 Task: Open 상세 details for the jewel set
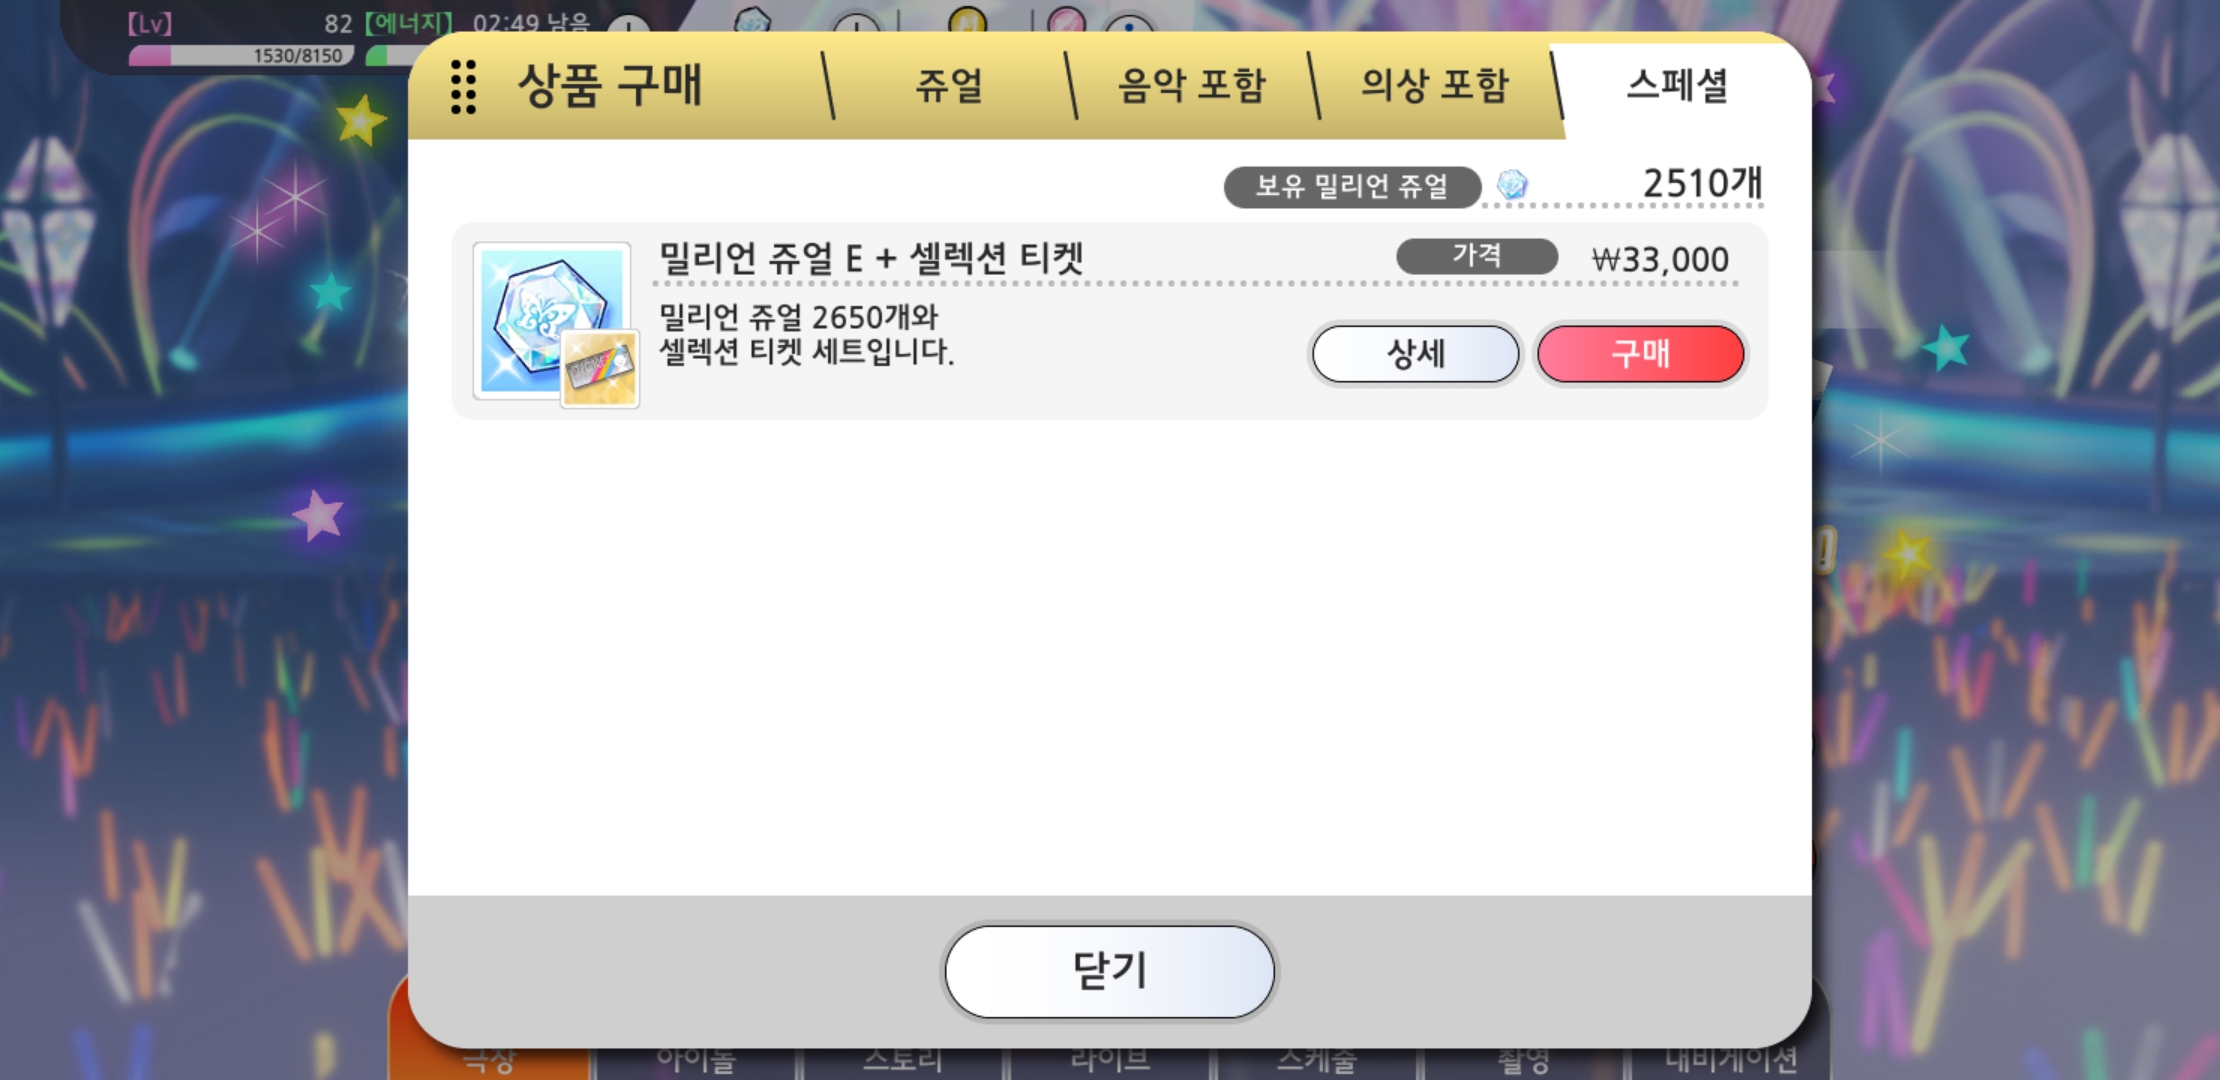(x=1415, y=353)
